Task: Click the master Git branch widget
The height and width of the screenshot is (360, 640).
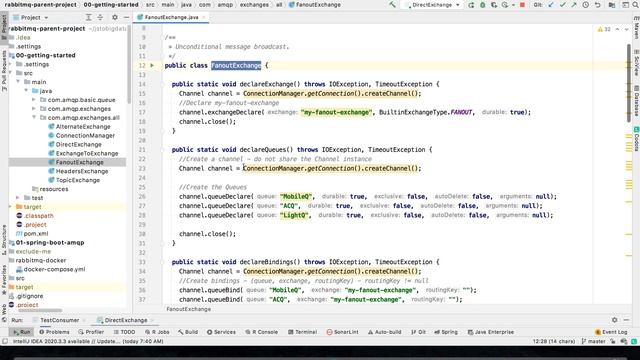Action: [594, 341]
